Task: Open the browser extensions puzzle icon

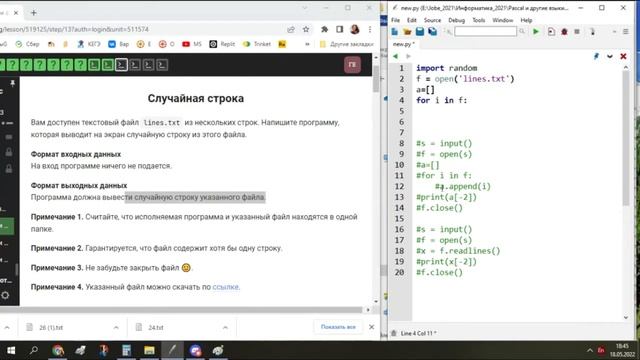Action: (x=324, y=29)
